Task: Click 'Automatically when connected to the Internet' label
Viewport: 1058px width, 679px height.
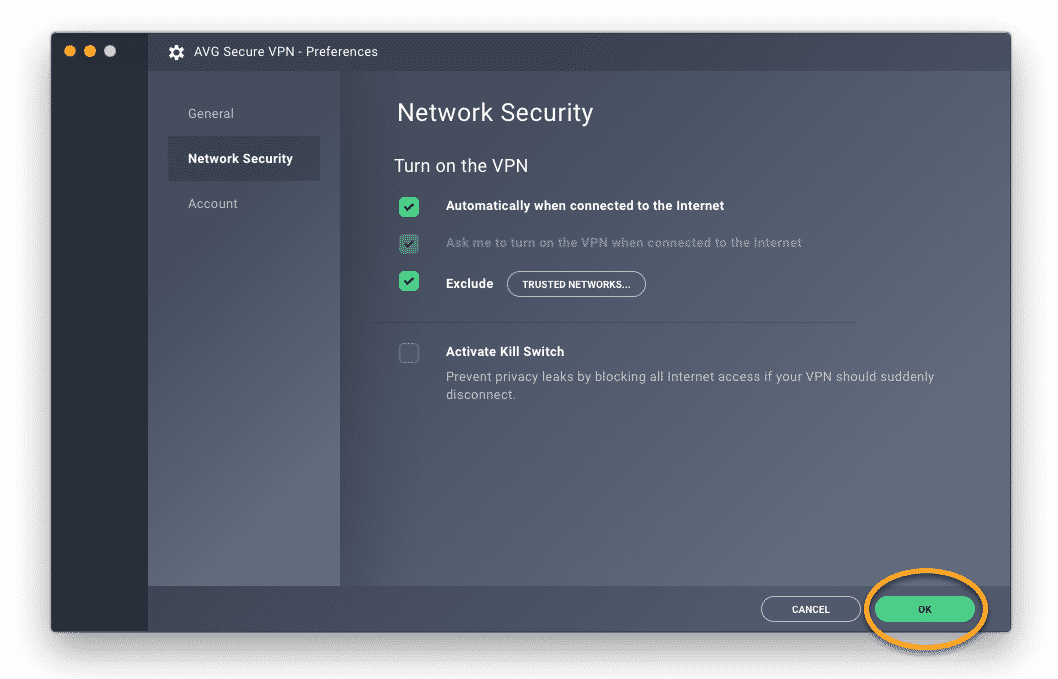Action: point(585,206)
